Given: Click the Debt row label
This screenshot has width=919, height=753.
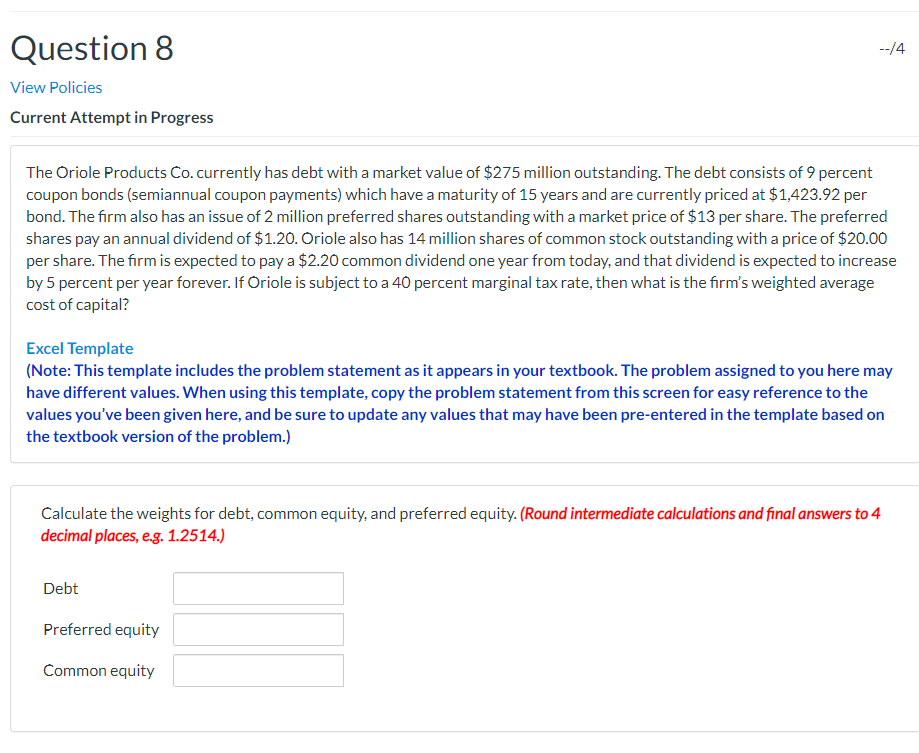Looking at the screenshot, I should (x=60, y=588).
